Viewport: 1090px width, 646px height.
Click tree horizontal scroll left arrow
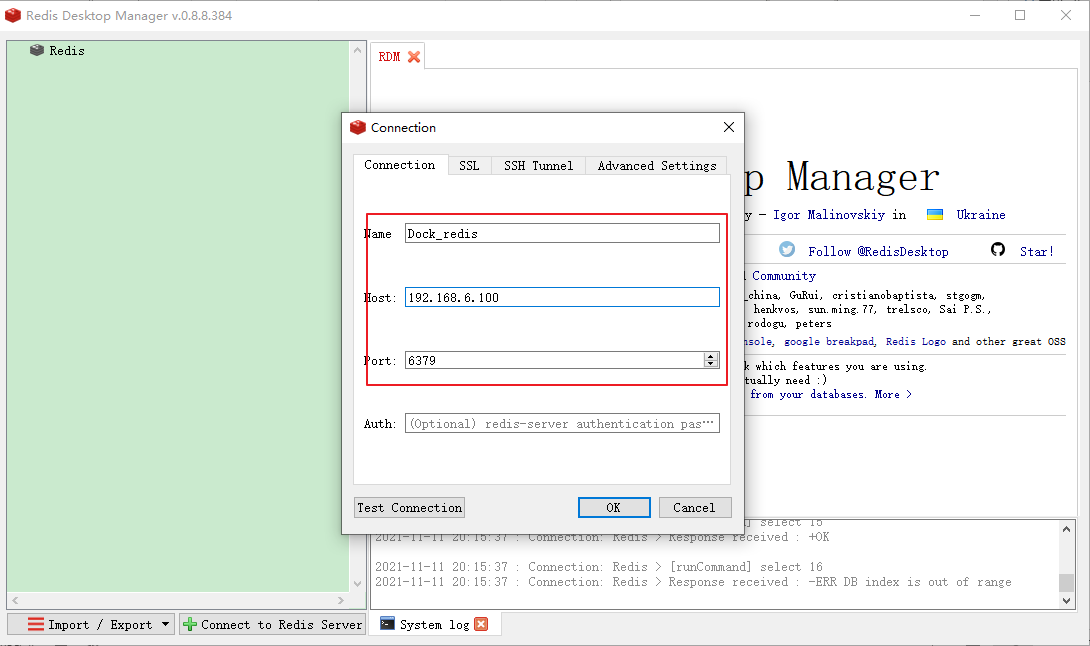point(15,599)
